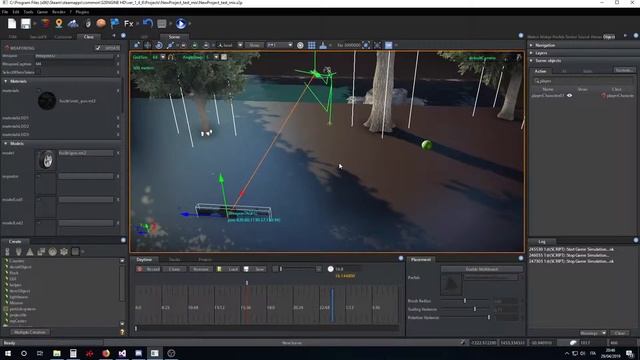Collapse the Models section
The image size is (640, 360).
point(6,144)
